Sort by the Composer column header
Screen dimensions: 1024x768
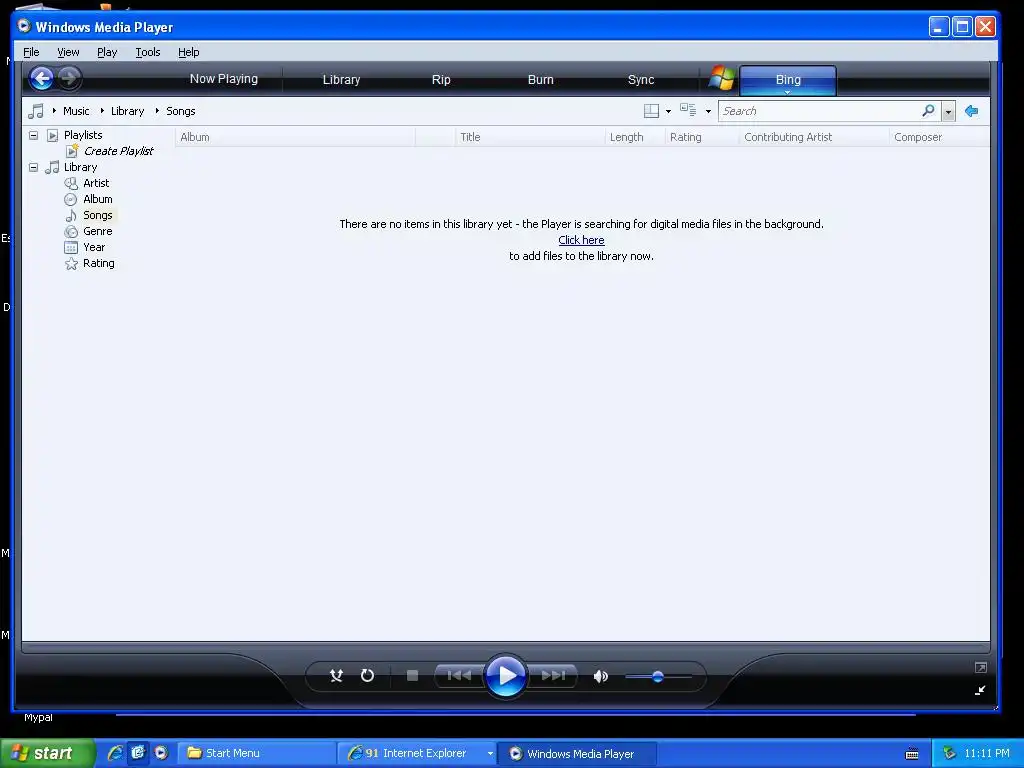(x=939, y=137)
